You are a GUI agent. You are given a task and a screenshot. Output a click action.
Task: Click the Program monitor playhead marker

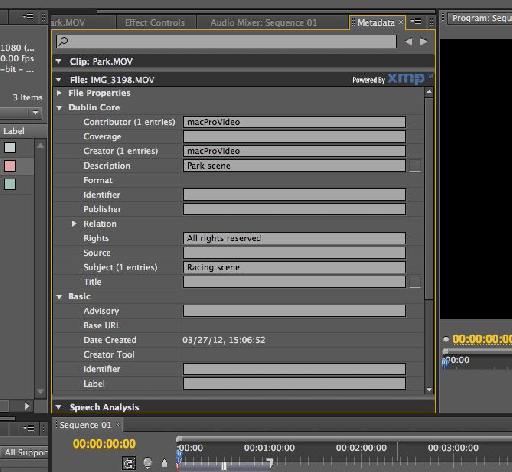445,361
